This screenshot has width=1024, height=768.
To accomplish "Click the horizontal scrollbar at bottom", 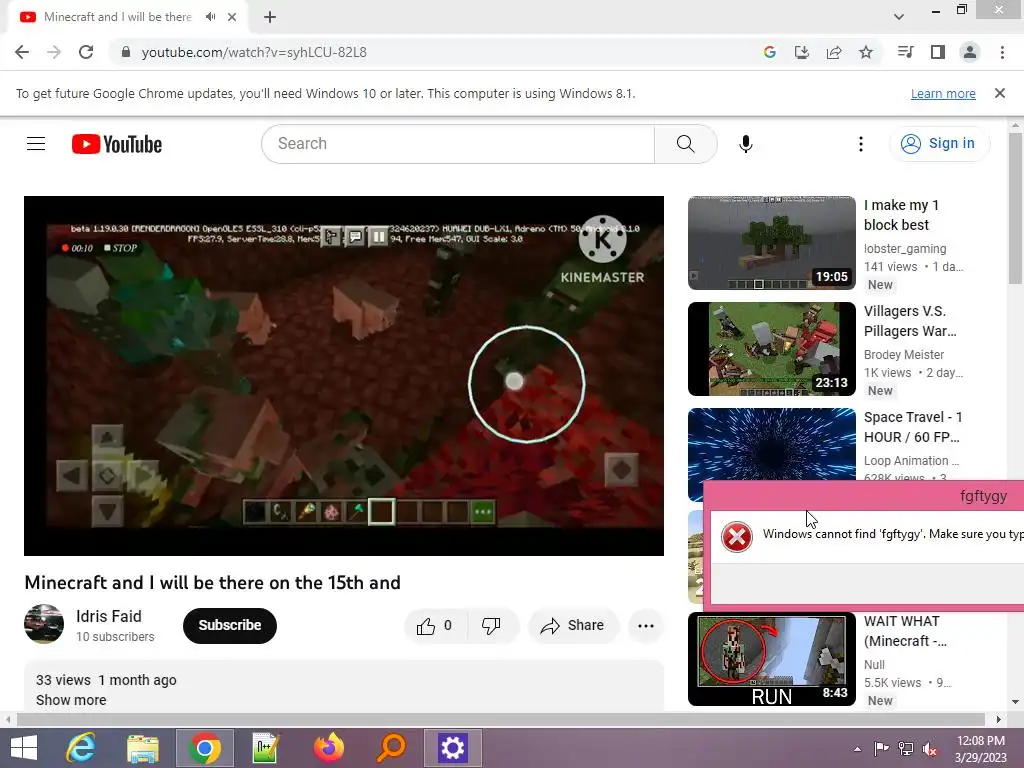I will point(500,720).
